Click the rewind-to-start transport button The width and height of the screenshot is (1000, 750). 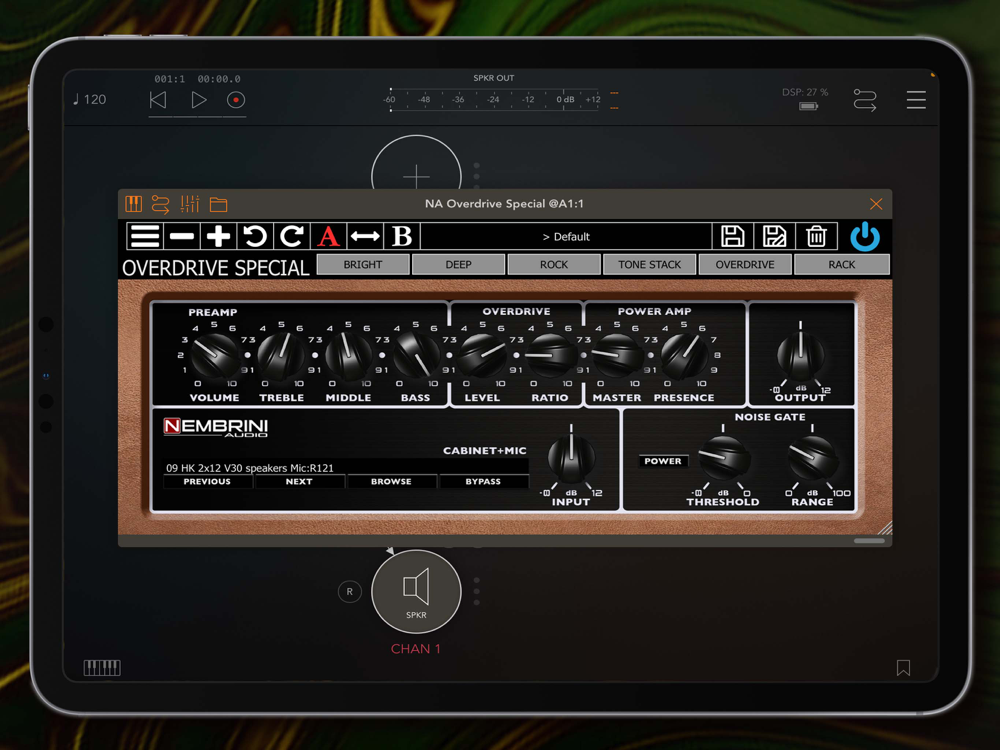click(158, 100)
